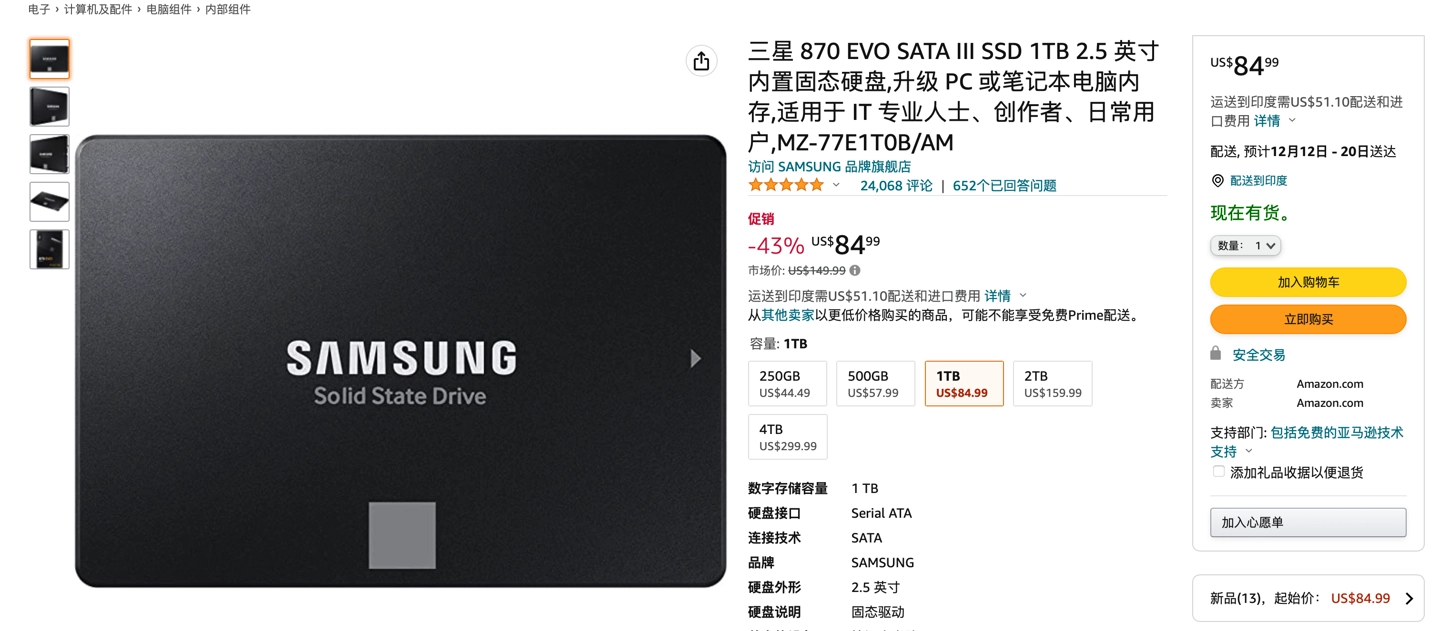Select the fifth product thumbnail with box

coord(49,249)
